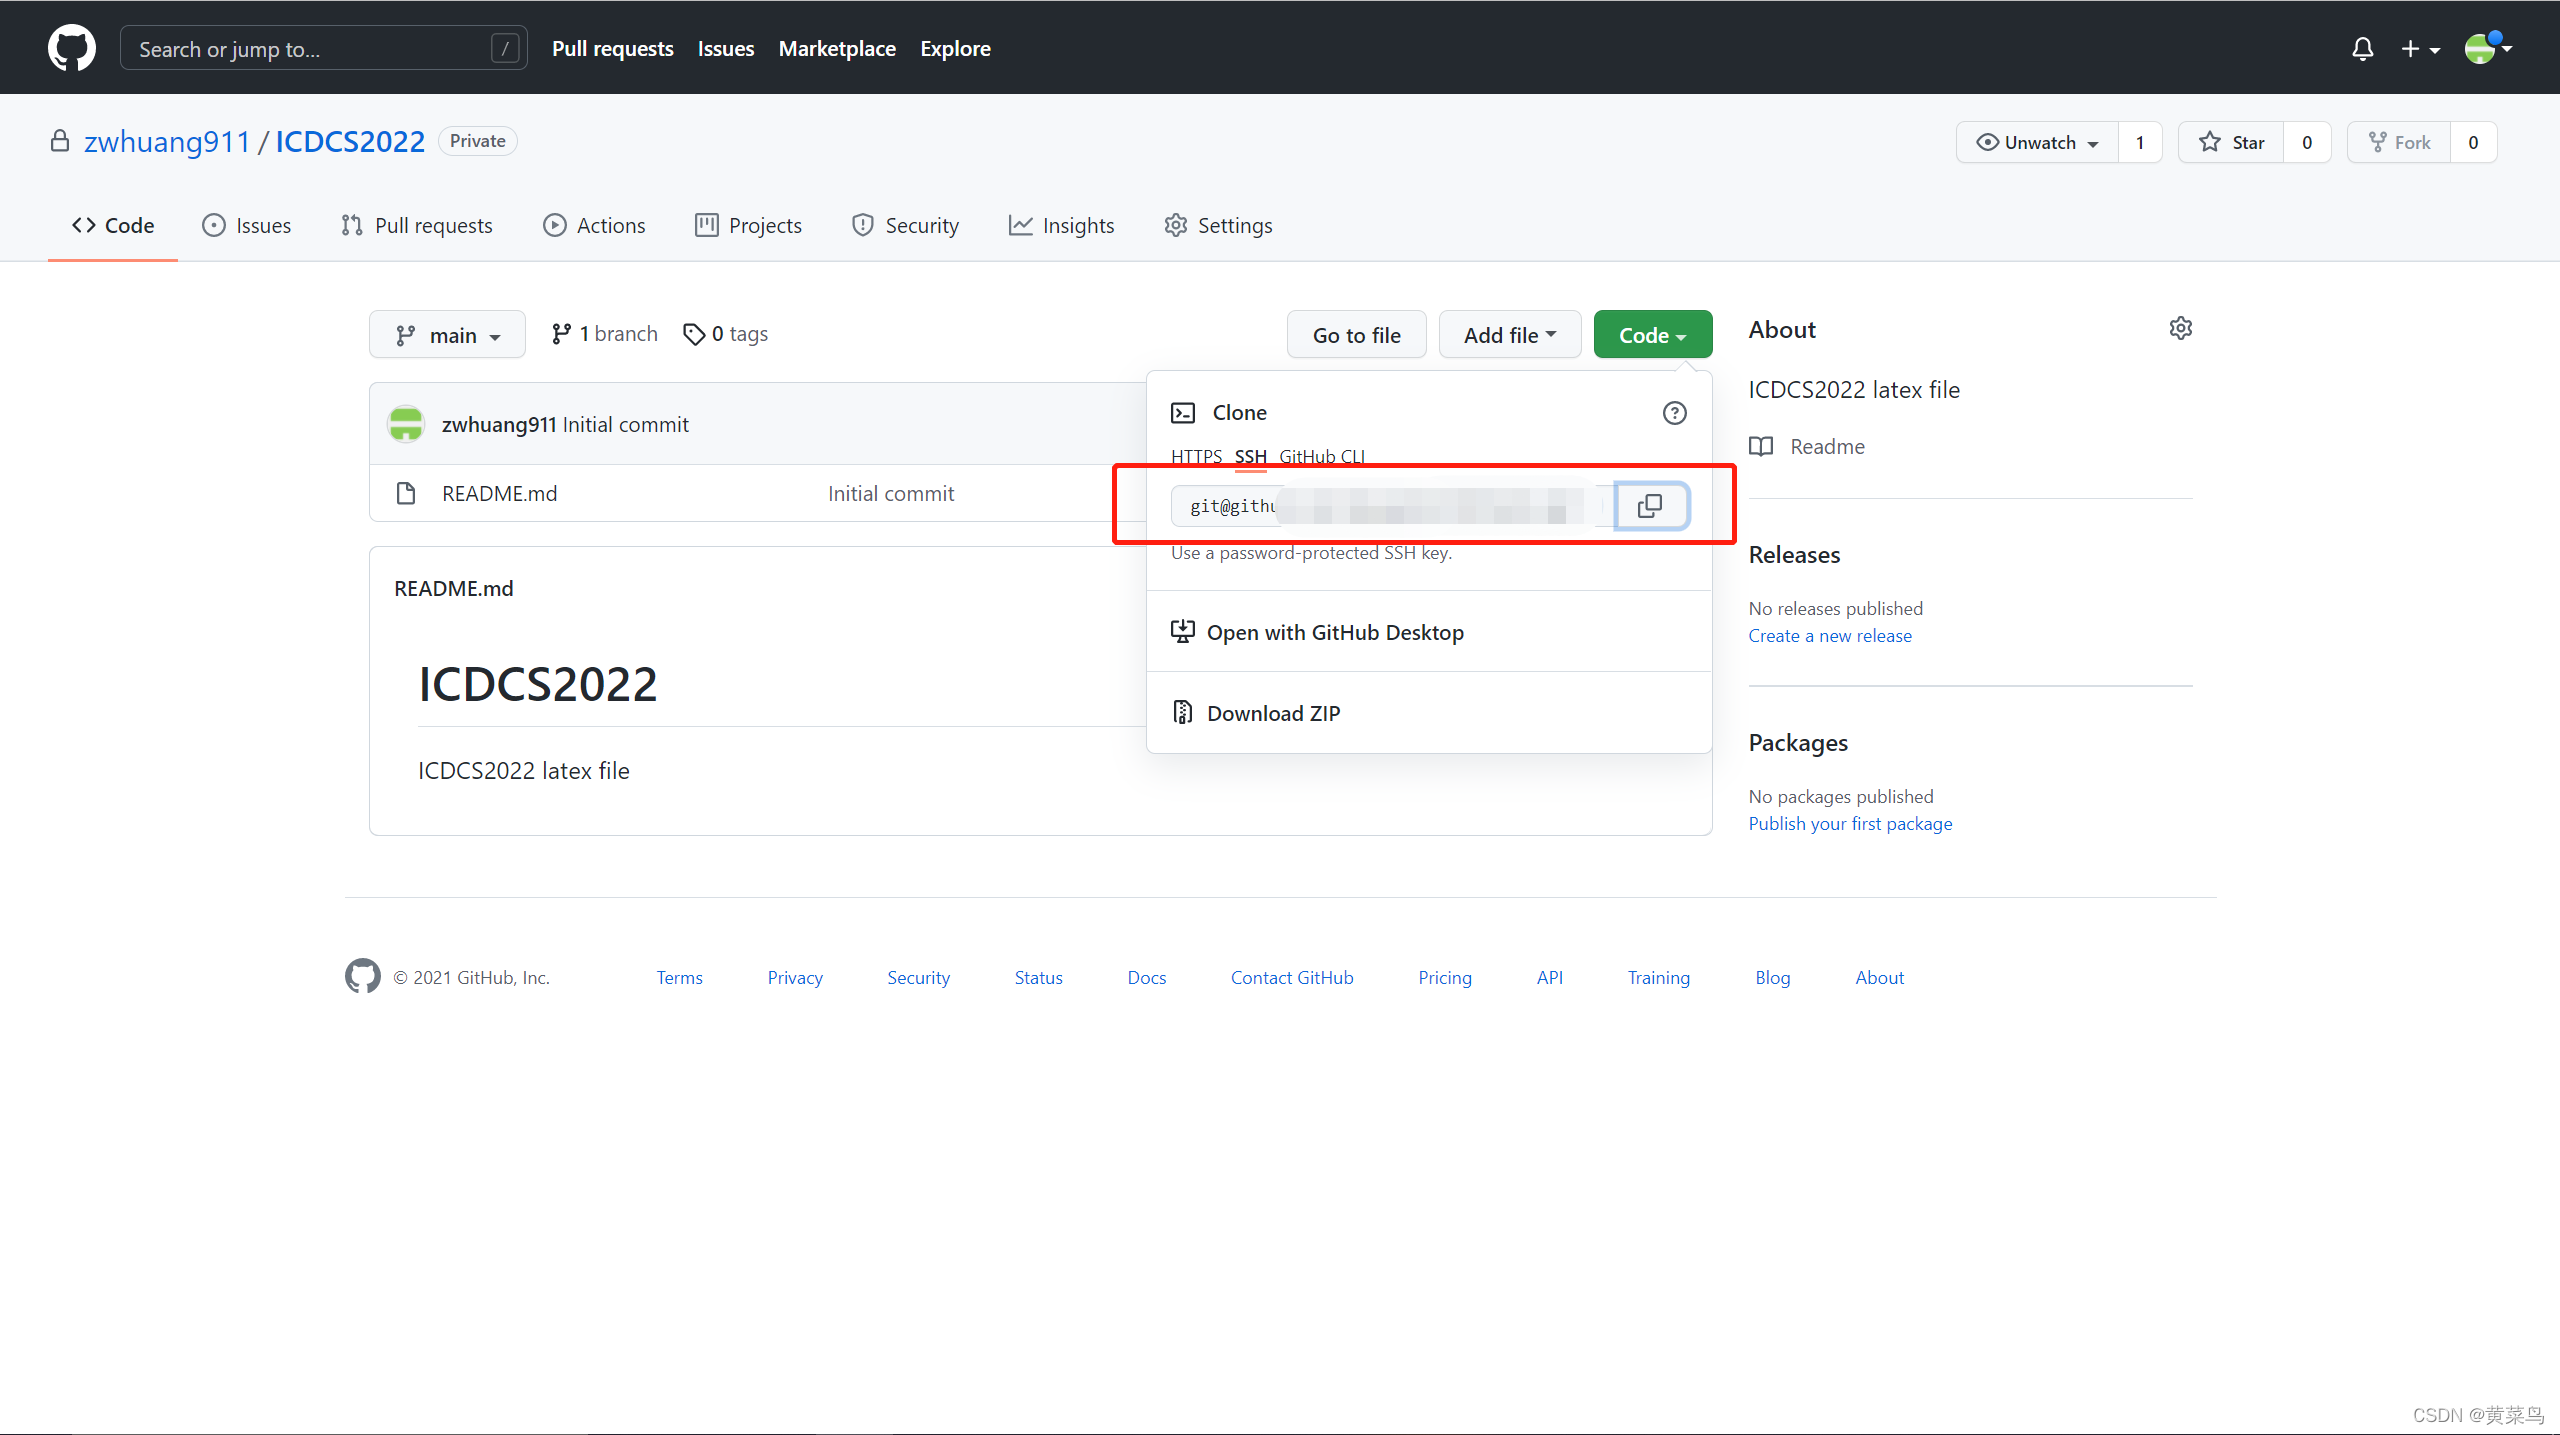Image resolution: width=2560 pixels, height=1435 pixels.
Task: Click the GitHub Octocat logo in header
Action: point(72,48)
